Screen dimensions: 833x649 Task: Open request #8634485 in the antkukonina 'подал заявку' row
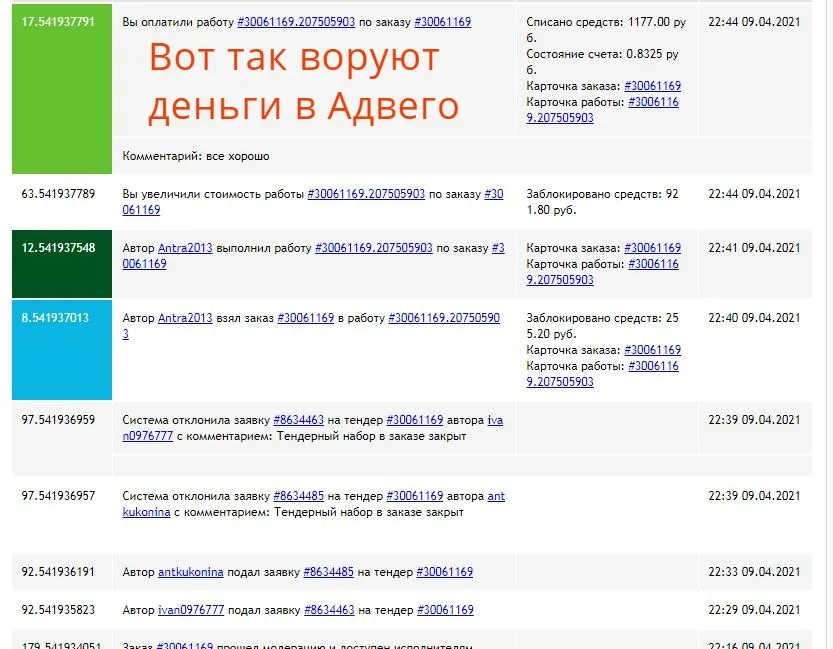328,572
